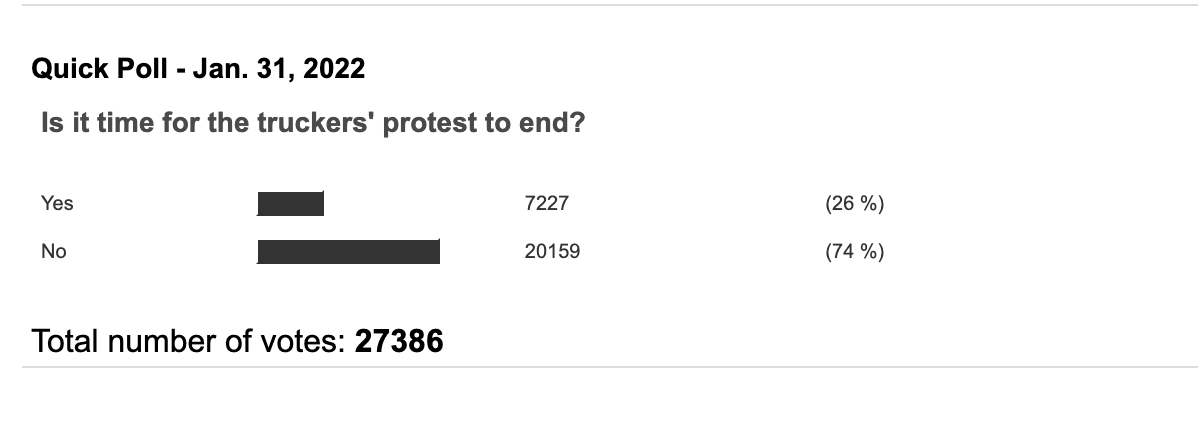Click the long dark bar for No votes
Viewport: 1198px width, 430px height.
coord(348,252)
